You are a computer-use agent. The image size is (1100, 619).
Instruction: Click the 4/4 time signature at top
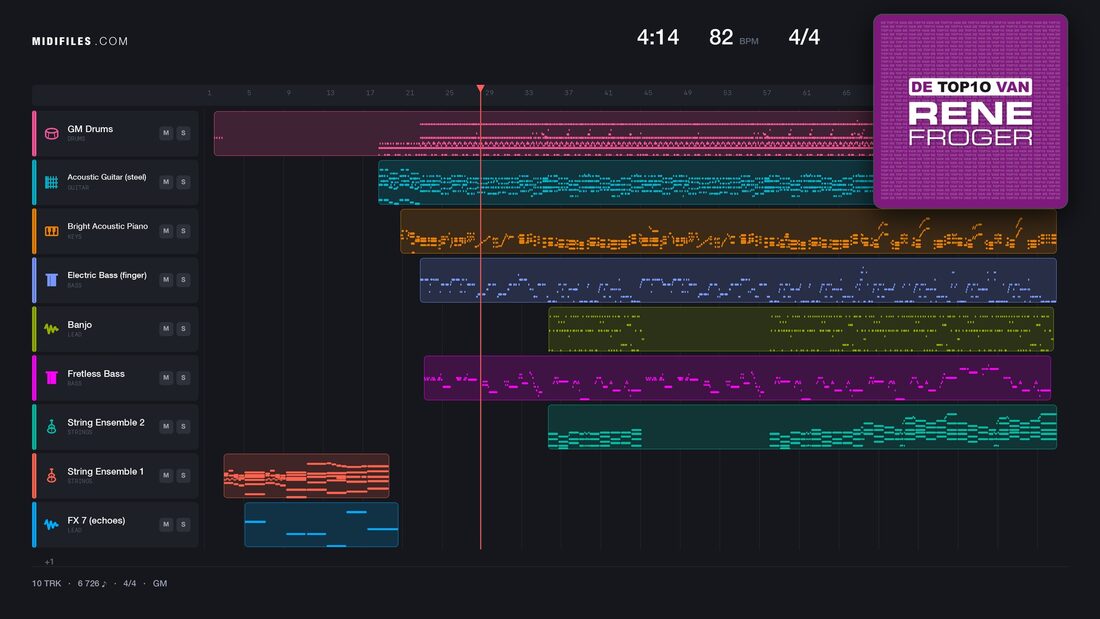[x=804, y=37]
